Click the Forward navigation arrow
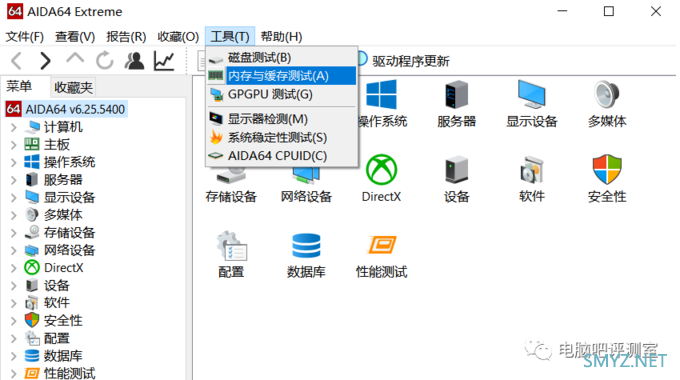This screenshot has width=680, height=380. [45, 61]
